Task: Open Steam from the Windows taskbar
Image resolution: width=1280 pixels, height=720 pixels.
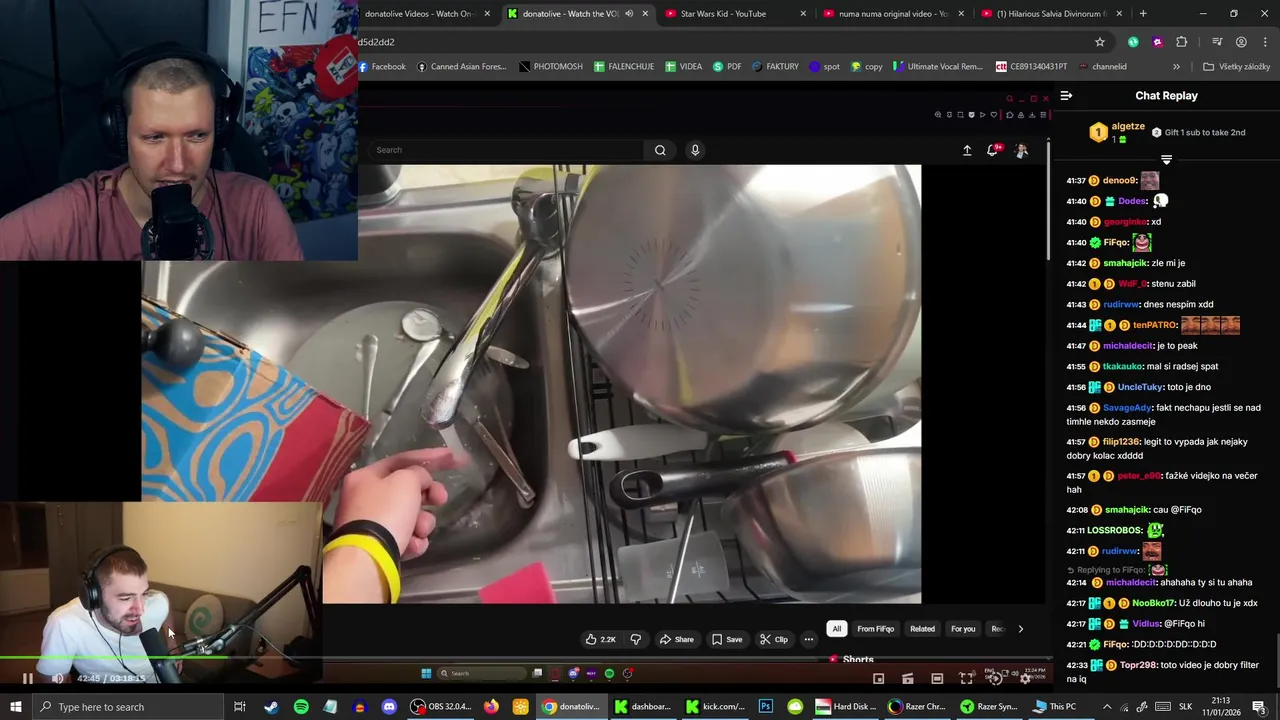Action: point(271,707)
